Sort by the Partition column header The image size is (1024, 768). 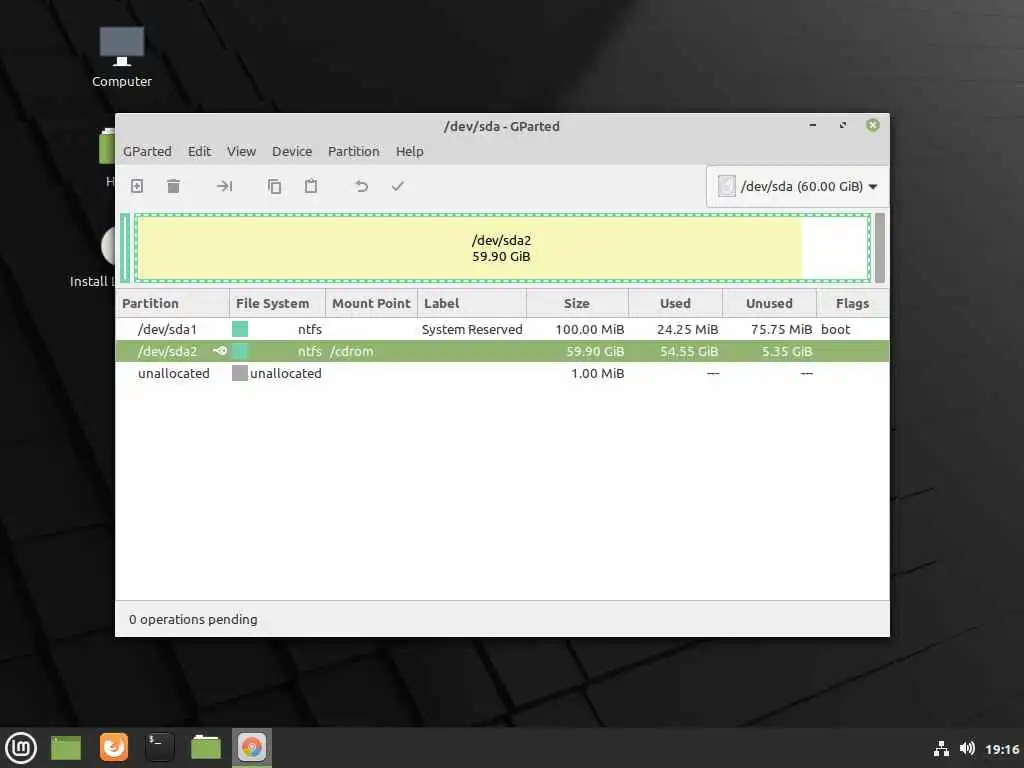pyautogui.click(x=172, y=303)
